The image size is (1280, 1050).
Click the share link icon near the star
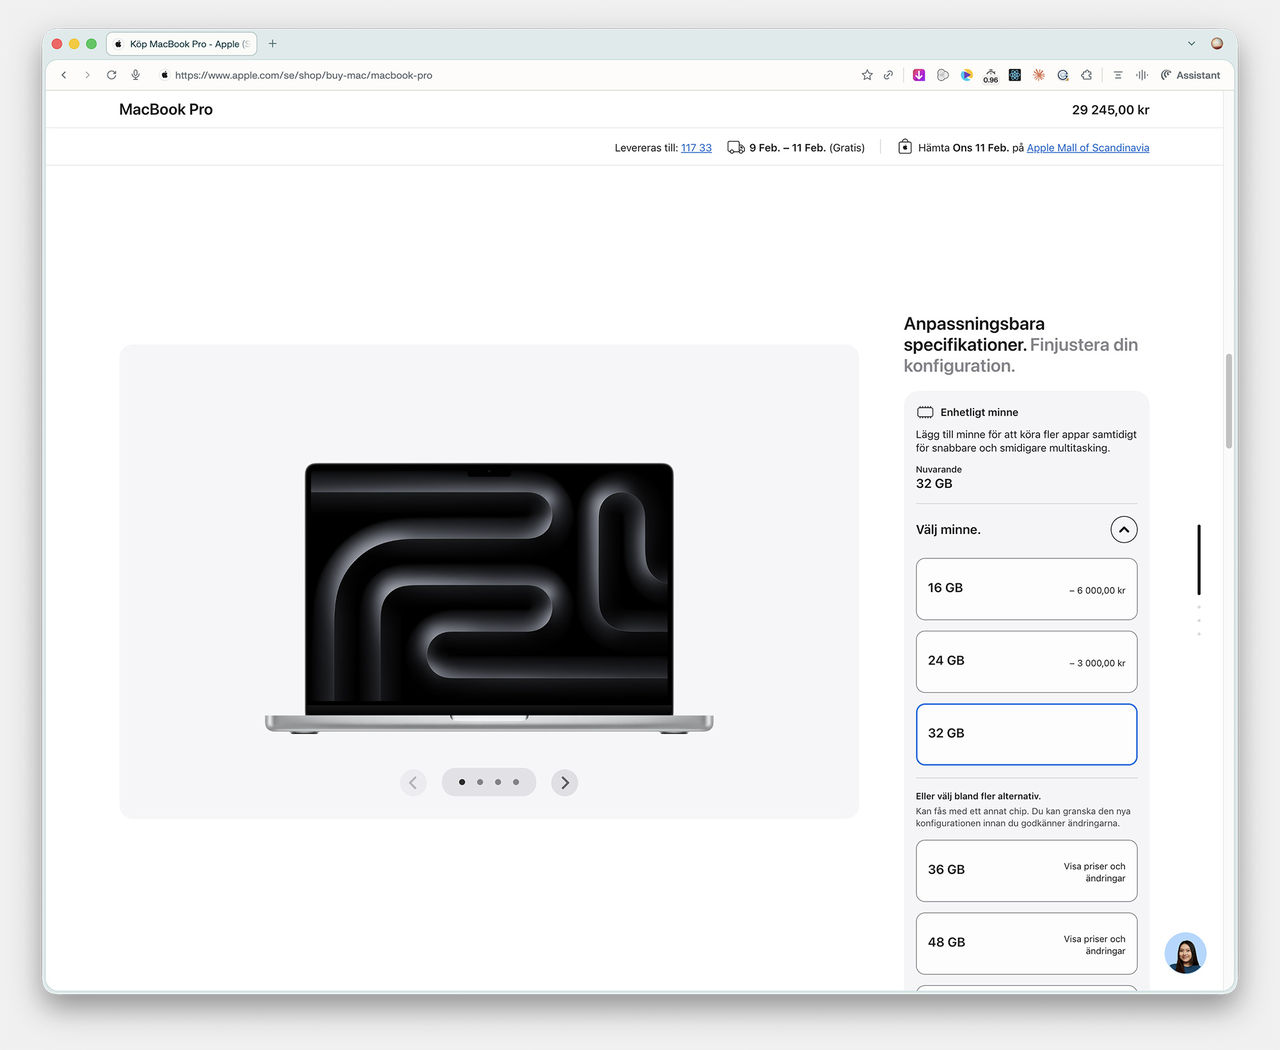(888, 74)
